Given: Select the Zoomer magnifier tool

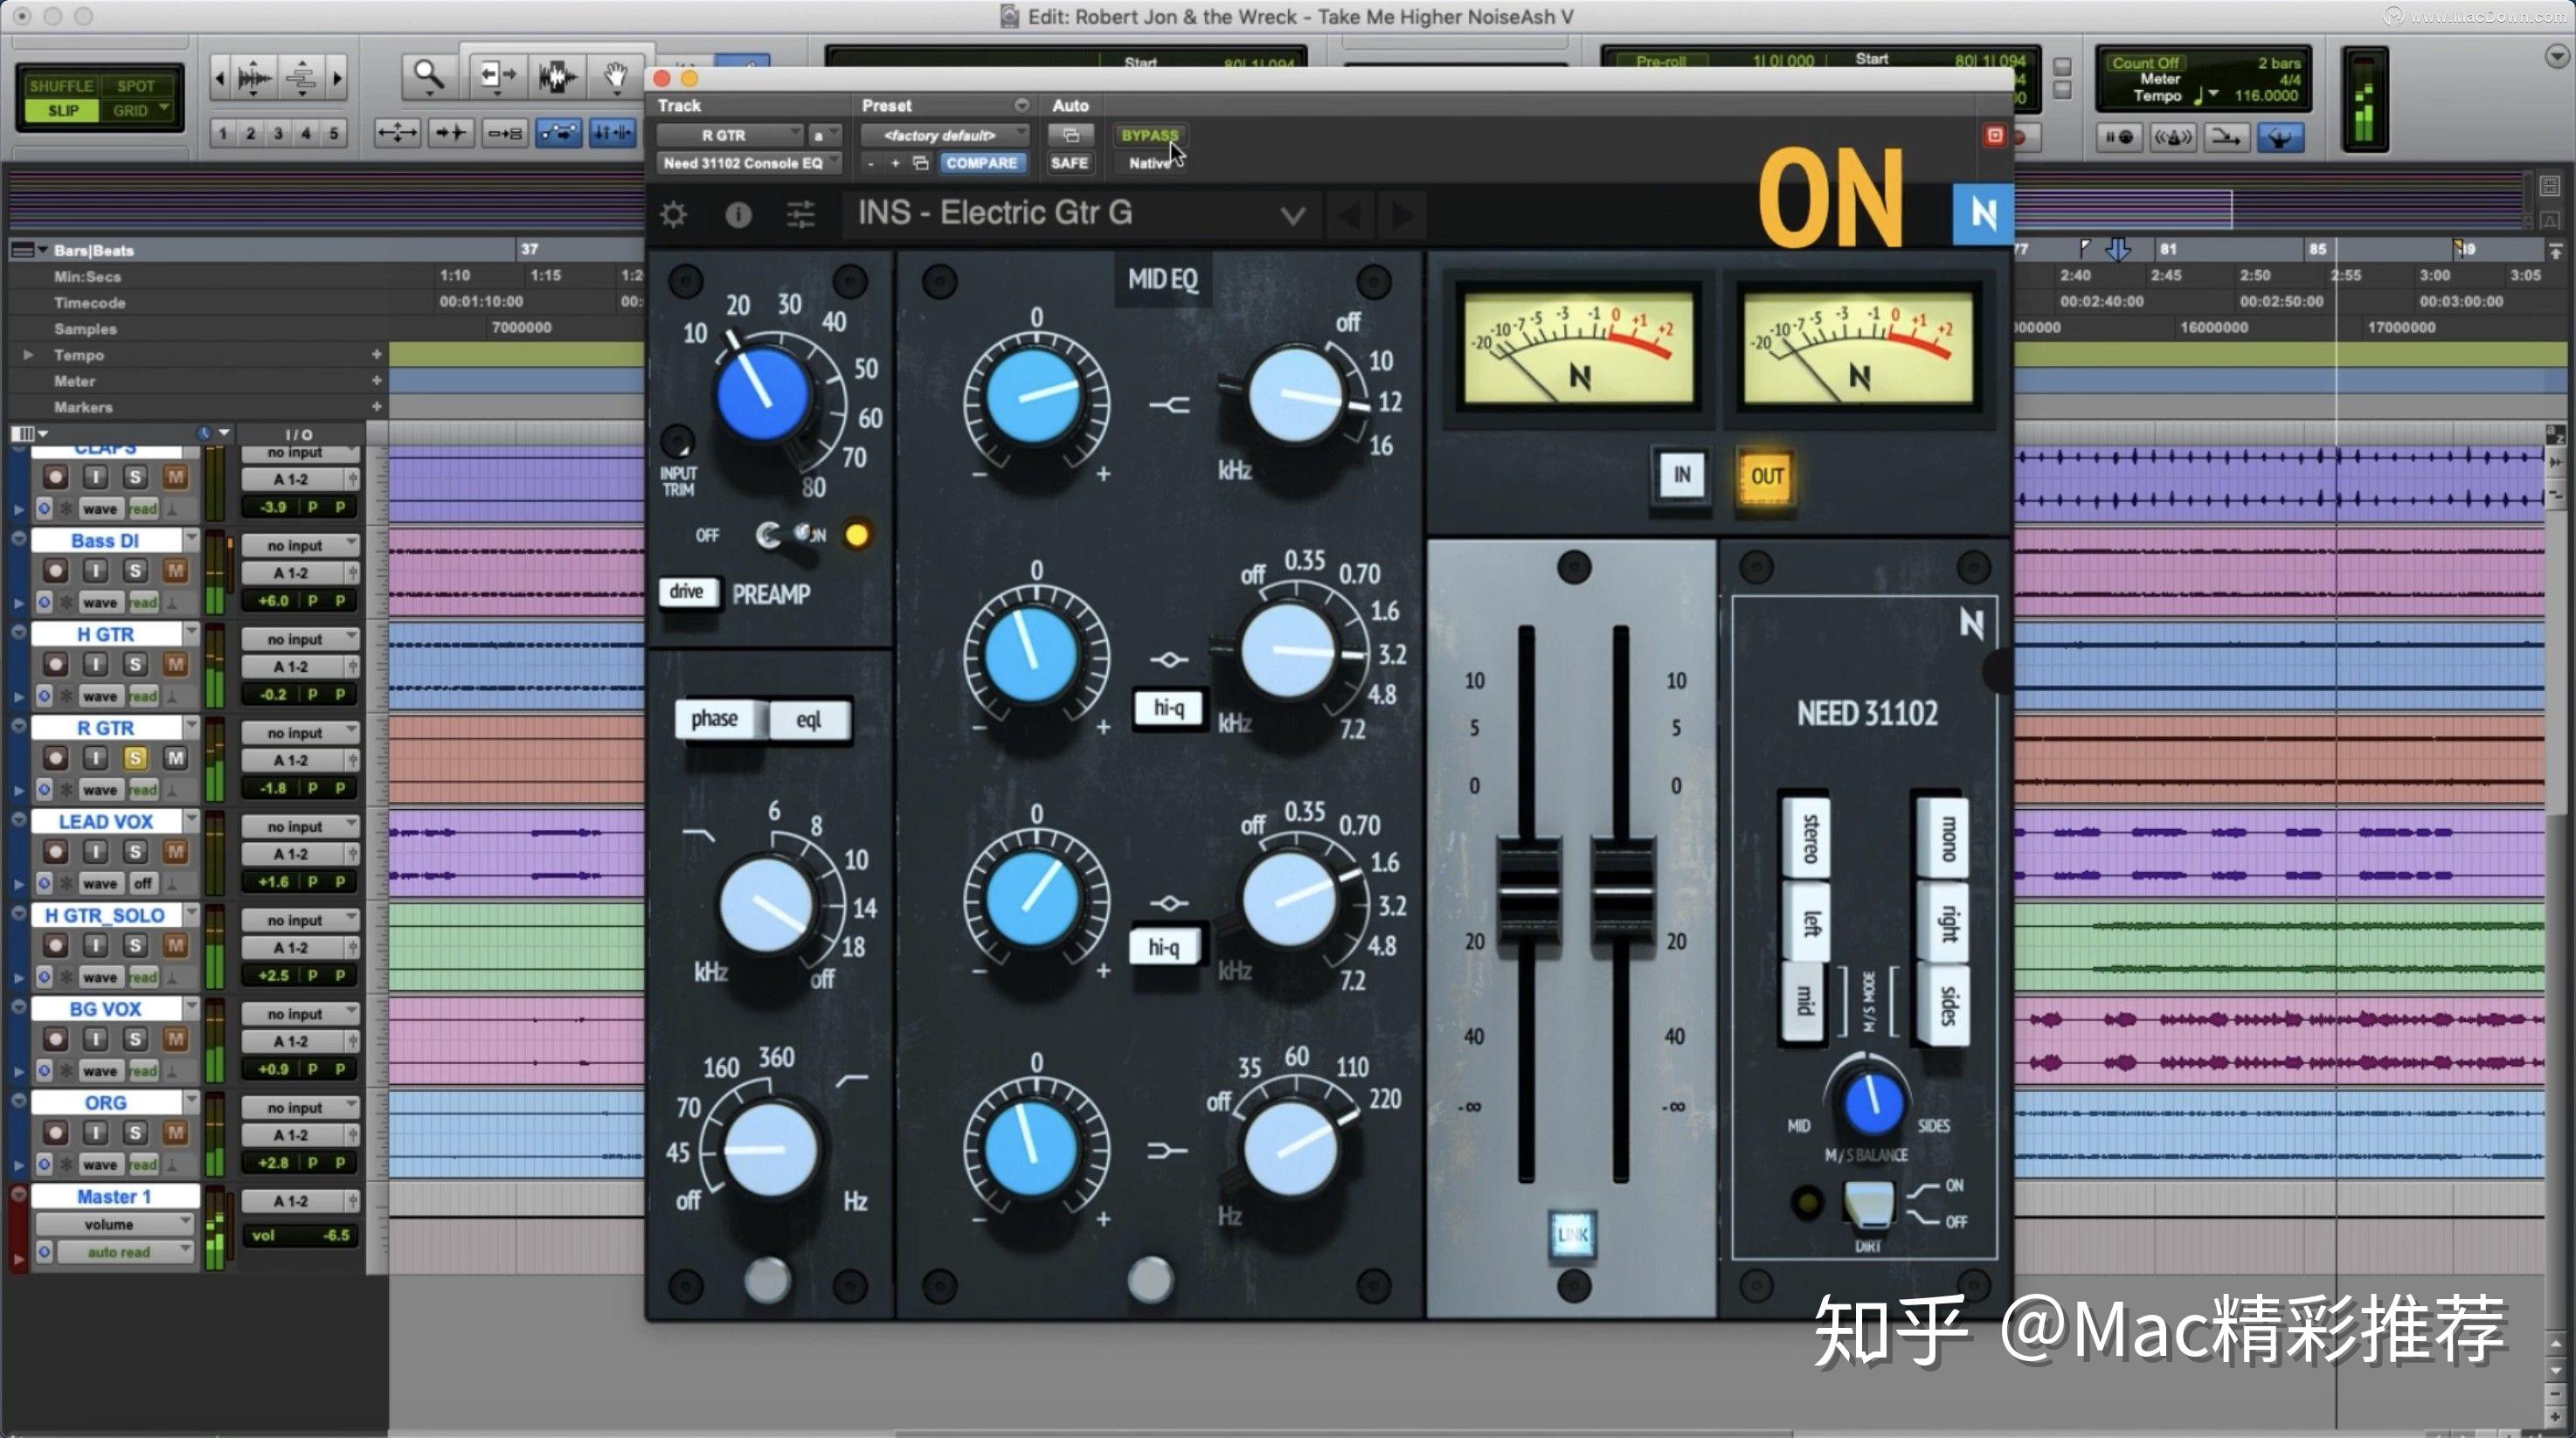Looking at the screenshot, I should pos(429,76).
